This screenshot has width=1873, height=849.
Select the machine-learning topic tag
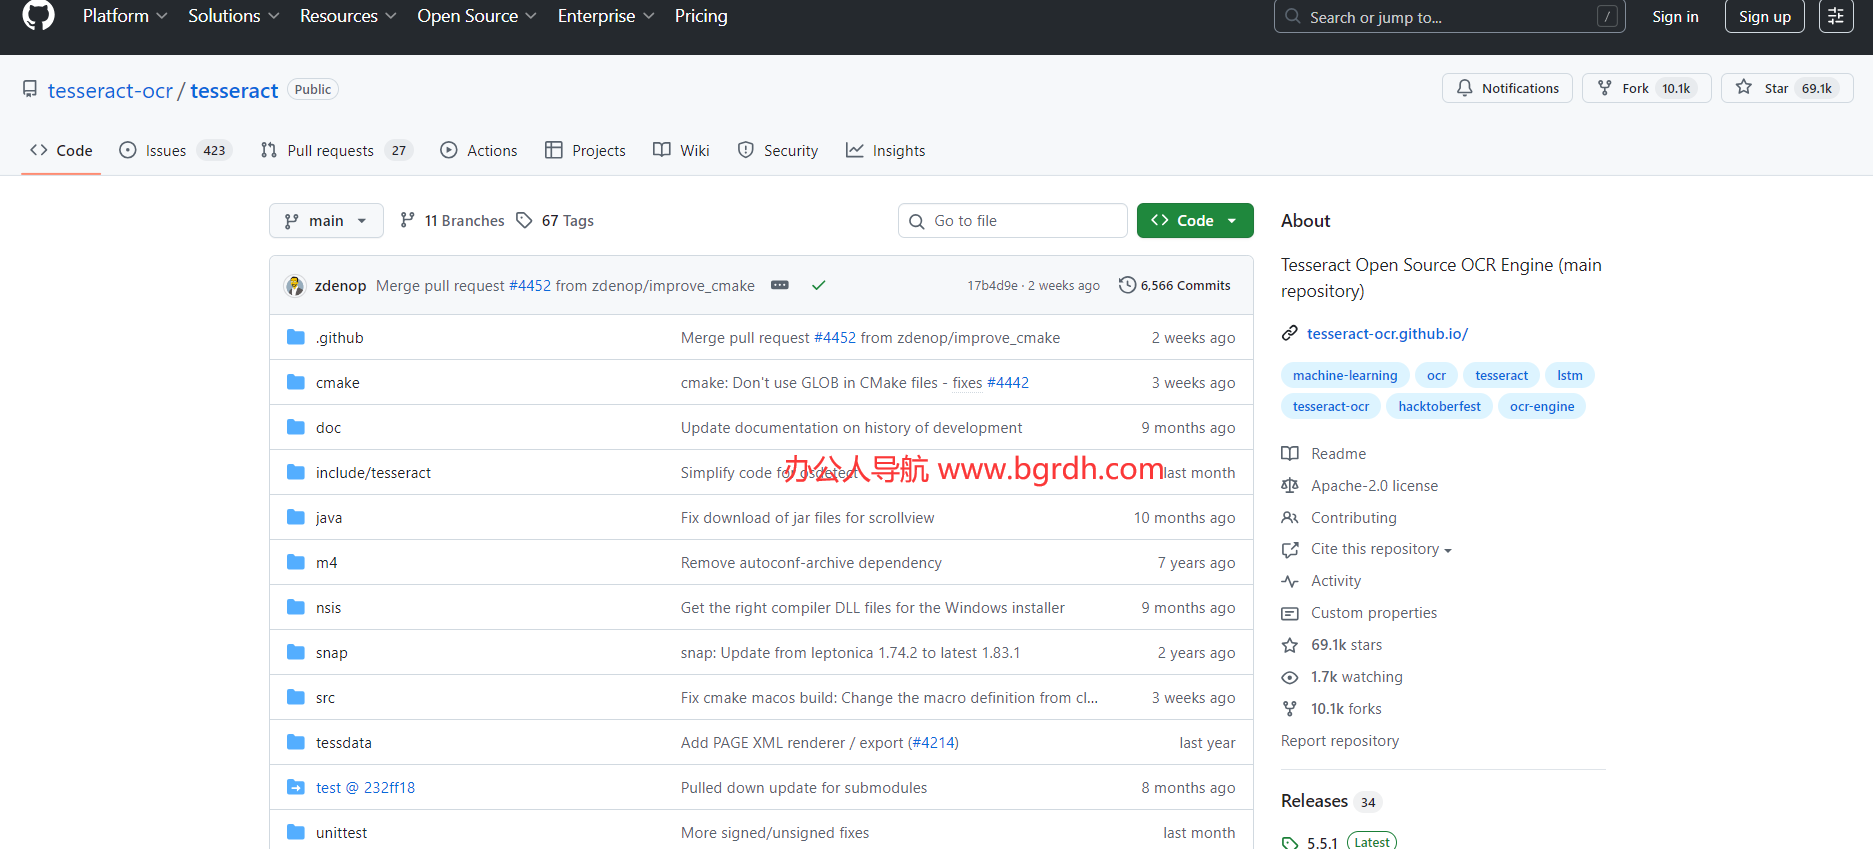tap(1344, 376)
